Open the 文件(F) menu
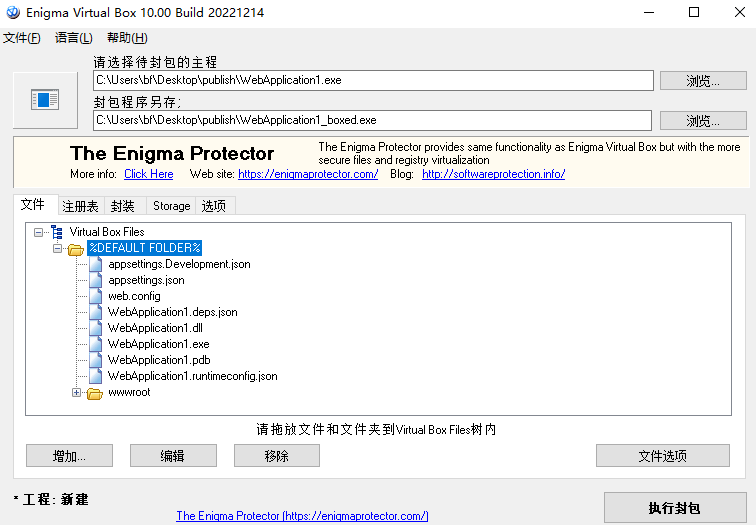The image size is (756, 525). 22,38
